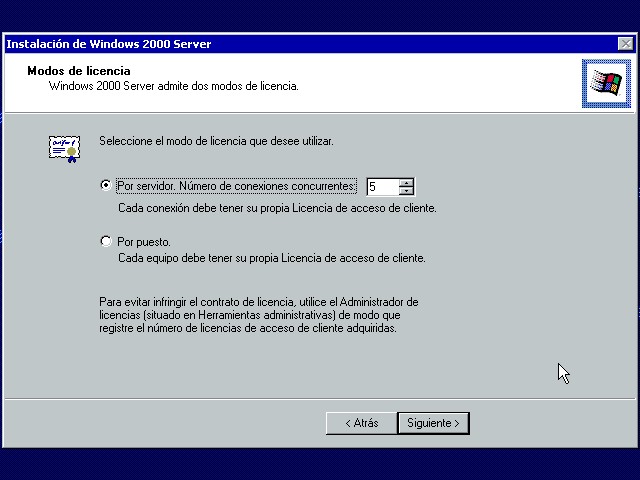This screenshot has height=480, width=640.
Task: Increase concurrent connections with the up arrow
Action: (406, 182)
